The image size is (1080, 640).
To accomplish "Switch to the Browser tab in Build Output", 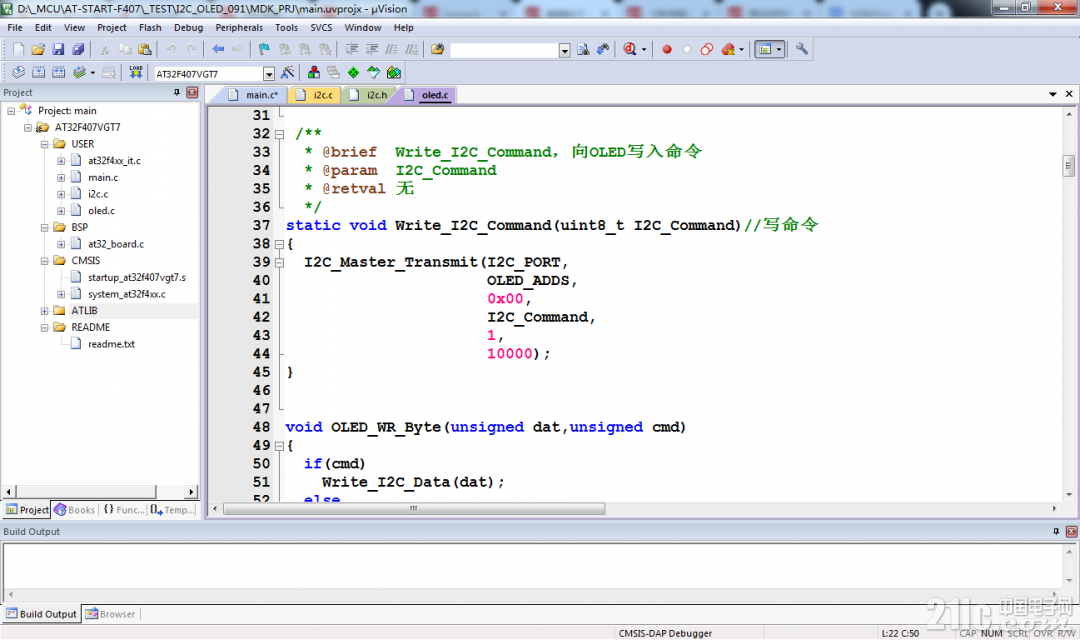I will (x=110, y=614).
